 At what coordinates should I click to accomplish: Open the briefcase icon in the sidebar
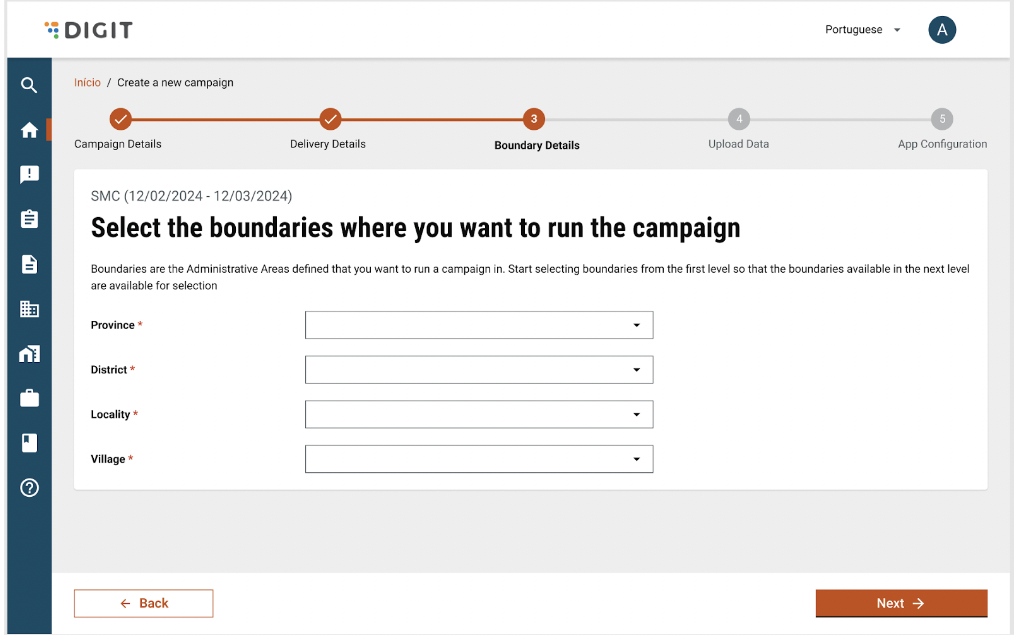29,398
